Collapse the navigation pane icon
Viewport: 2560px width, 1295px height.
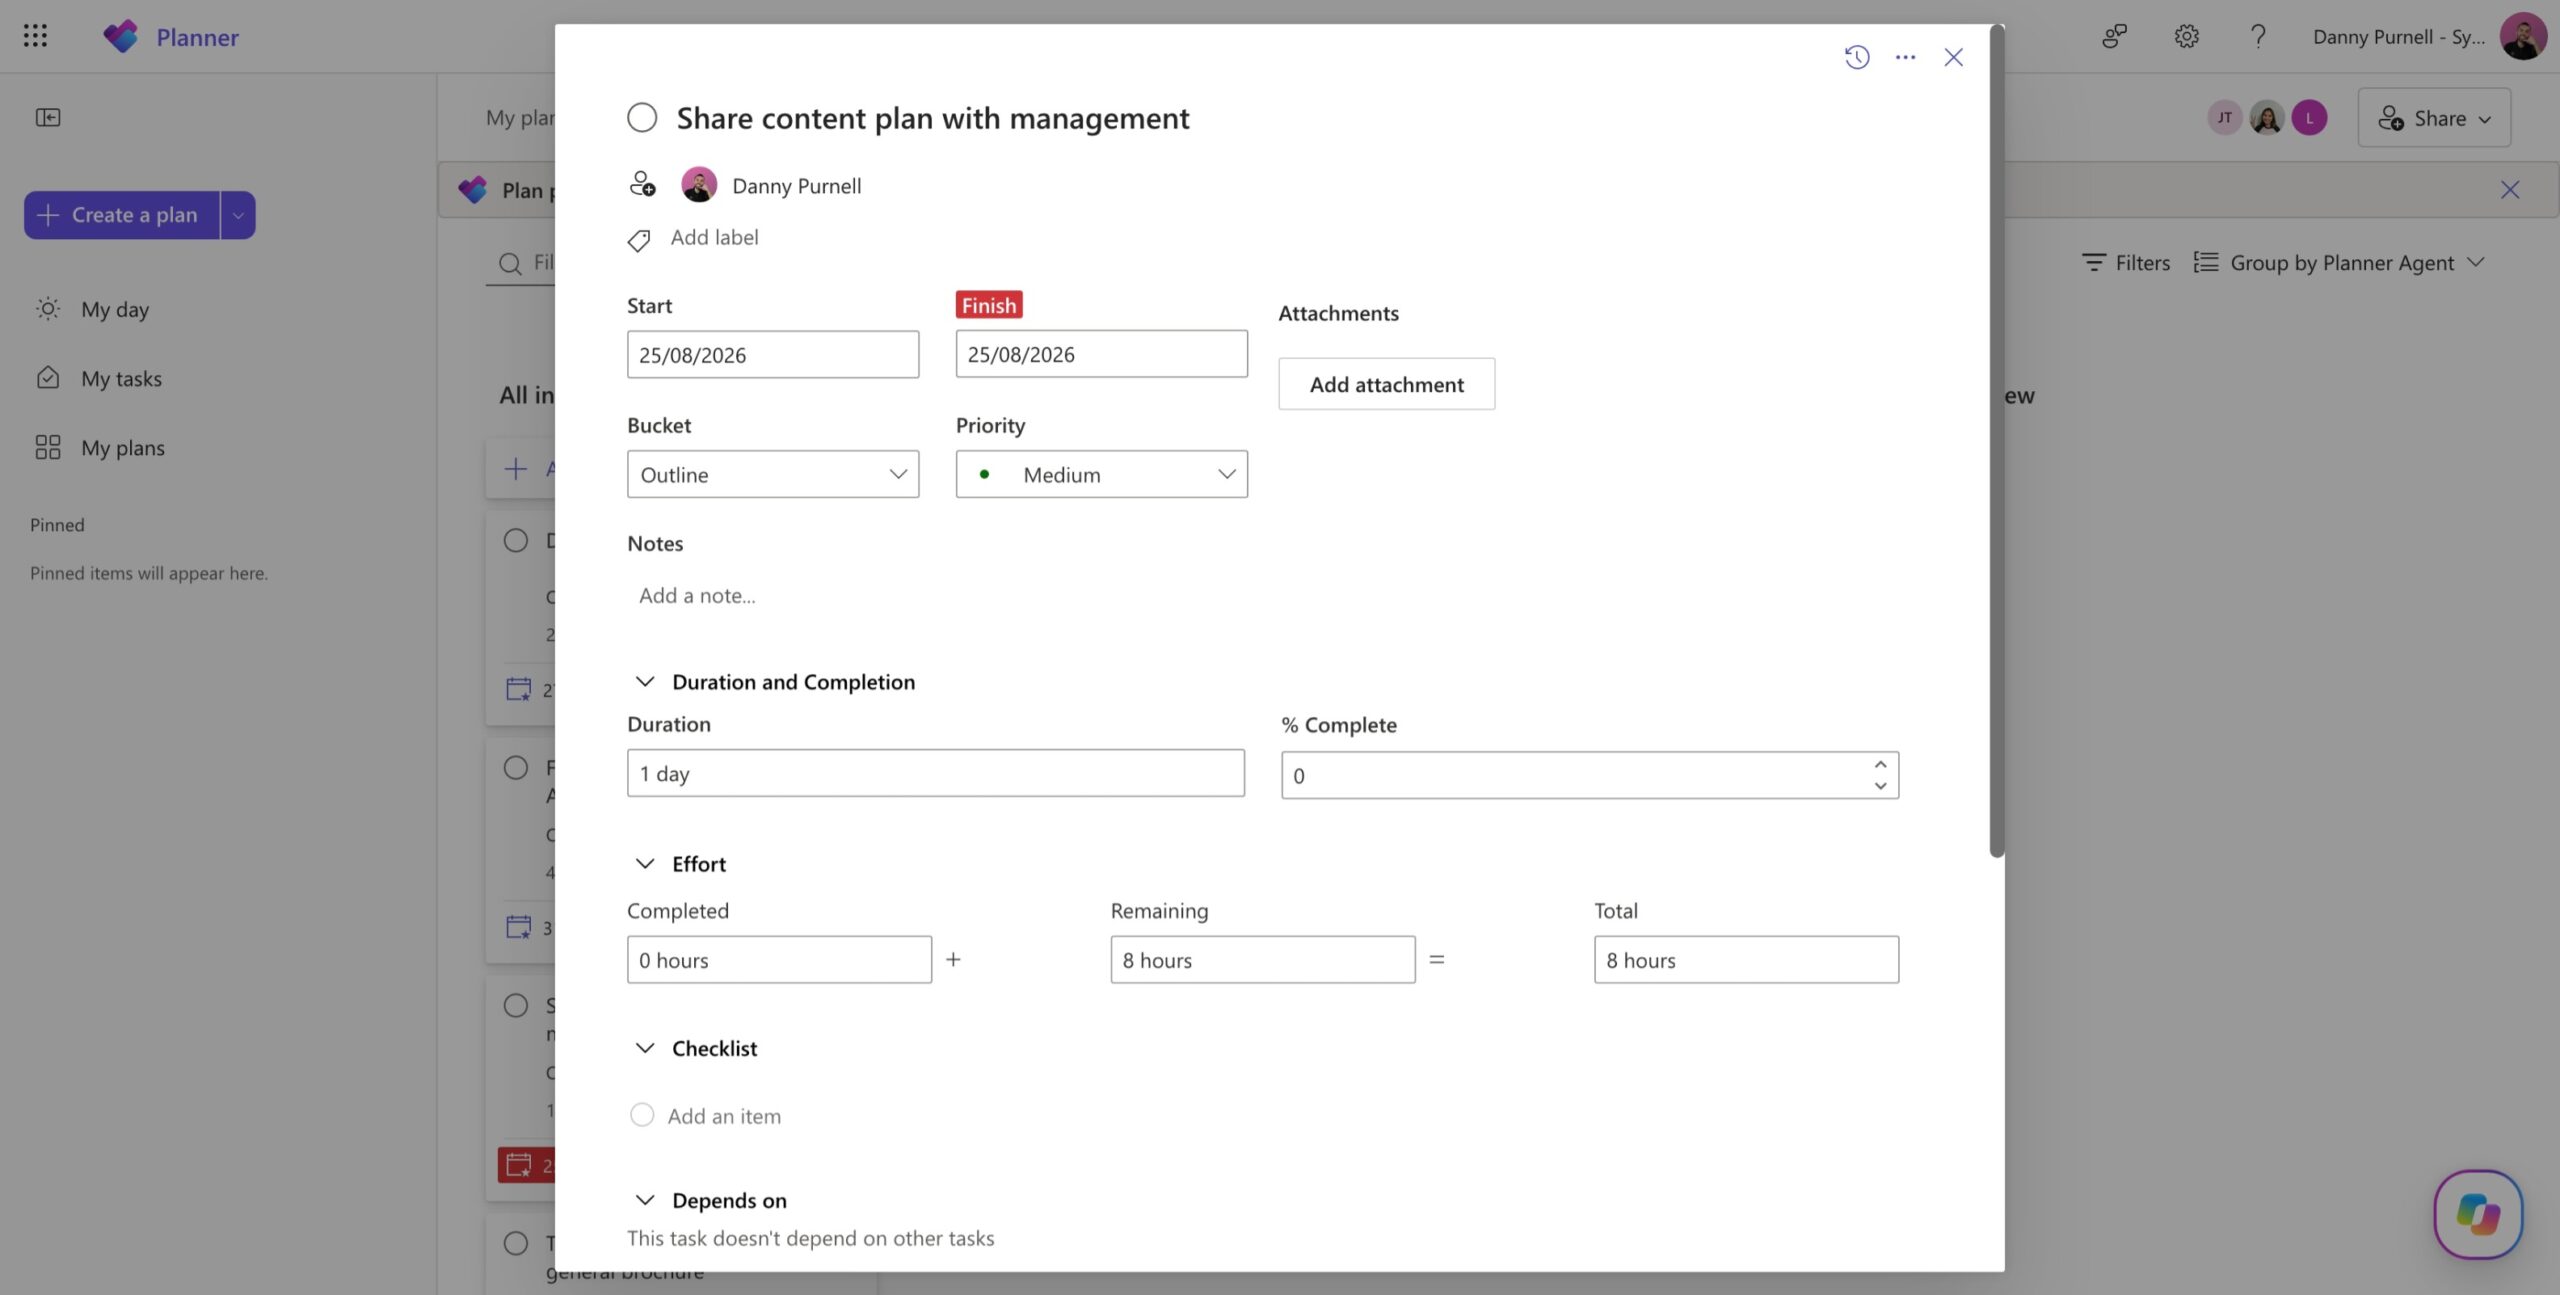[x=48, y=117]
